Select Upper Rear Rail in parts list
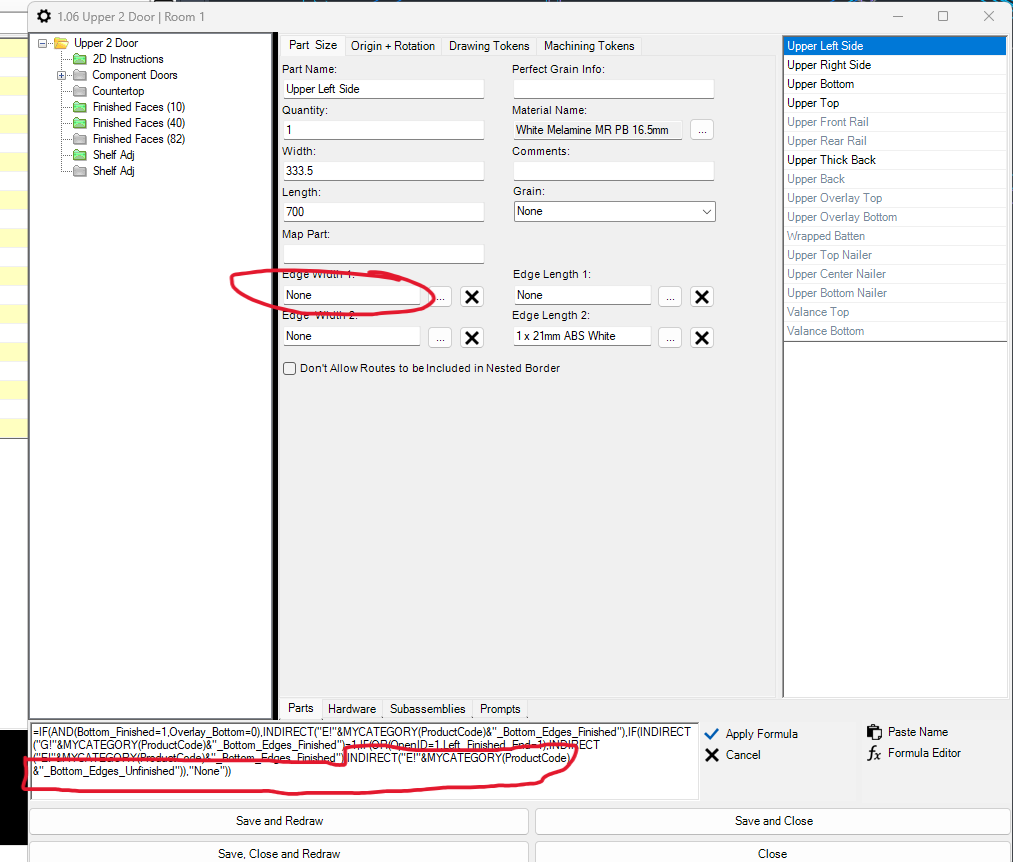Image resolution: width=1013 pixels, height=862 pixels. [895, 141]
